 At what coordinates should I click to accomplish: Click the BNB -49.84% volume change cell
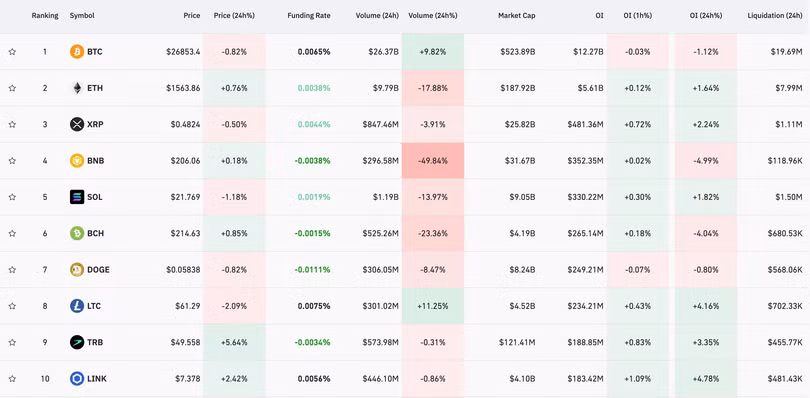(433, 161)
